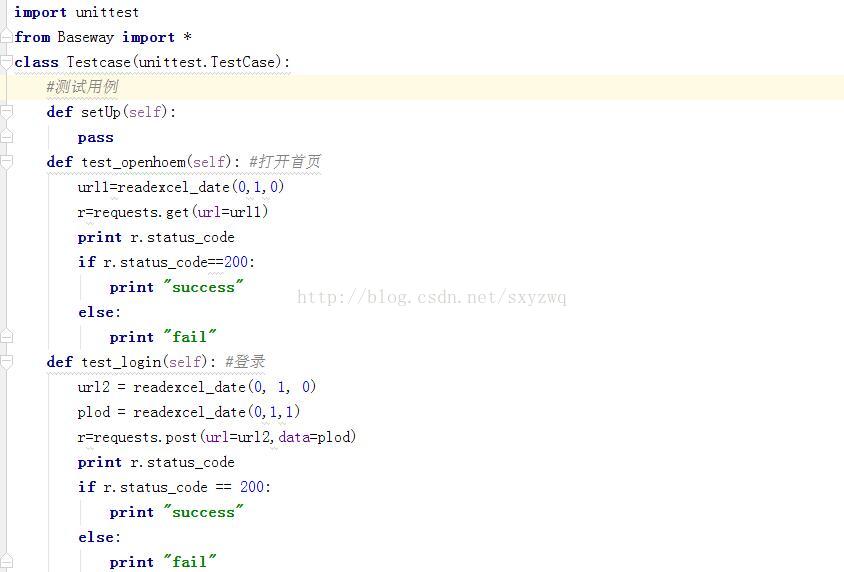The width and height of the screenshot is (844, 572).
Task: Click the 'test_login' method name
Action: pyautogui.click(x=121, y=362)
